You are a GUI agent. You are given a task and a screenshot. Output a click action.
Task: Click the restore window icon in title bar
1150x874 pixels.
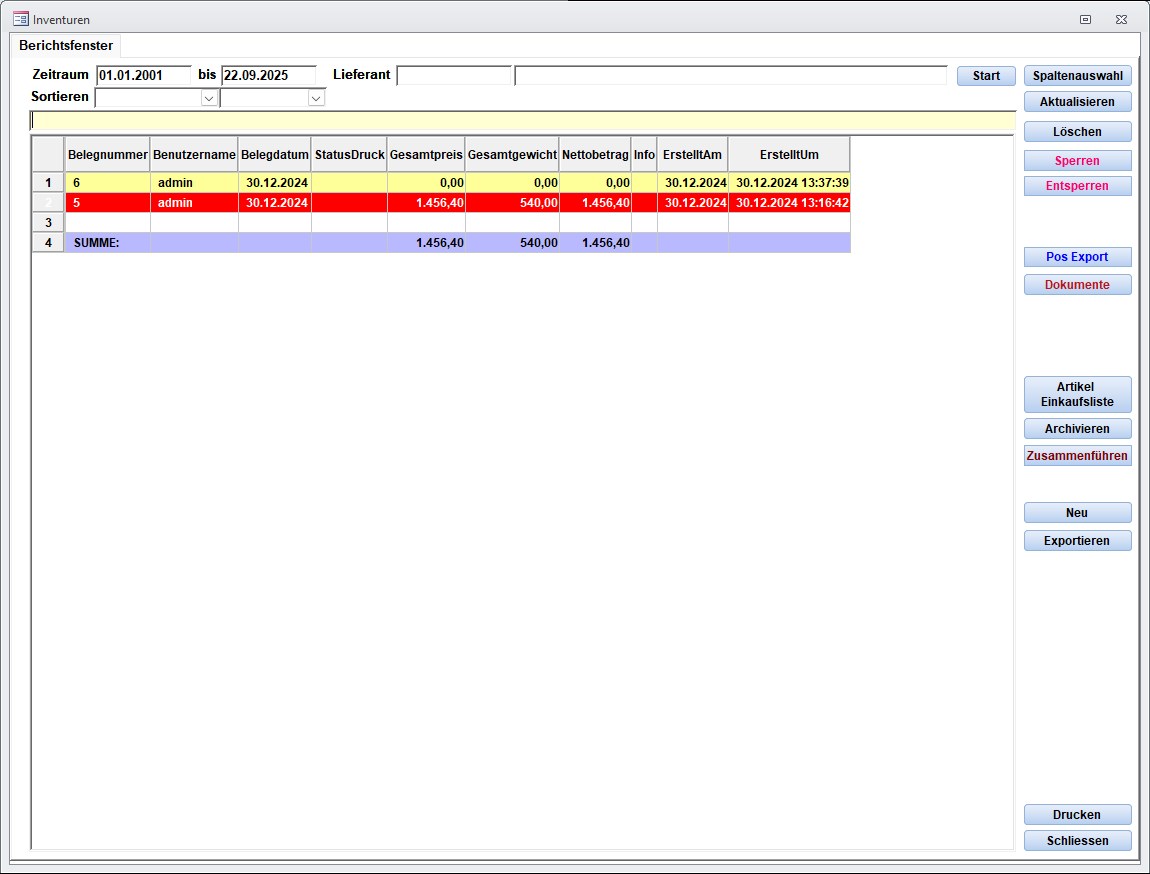tap(1085, 19)
